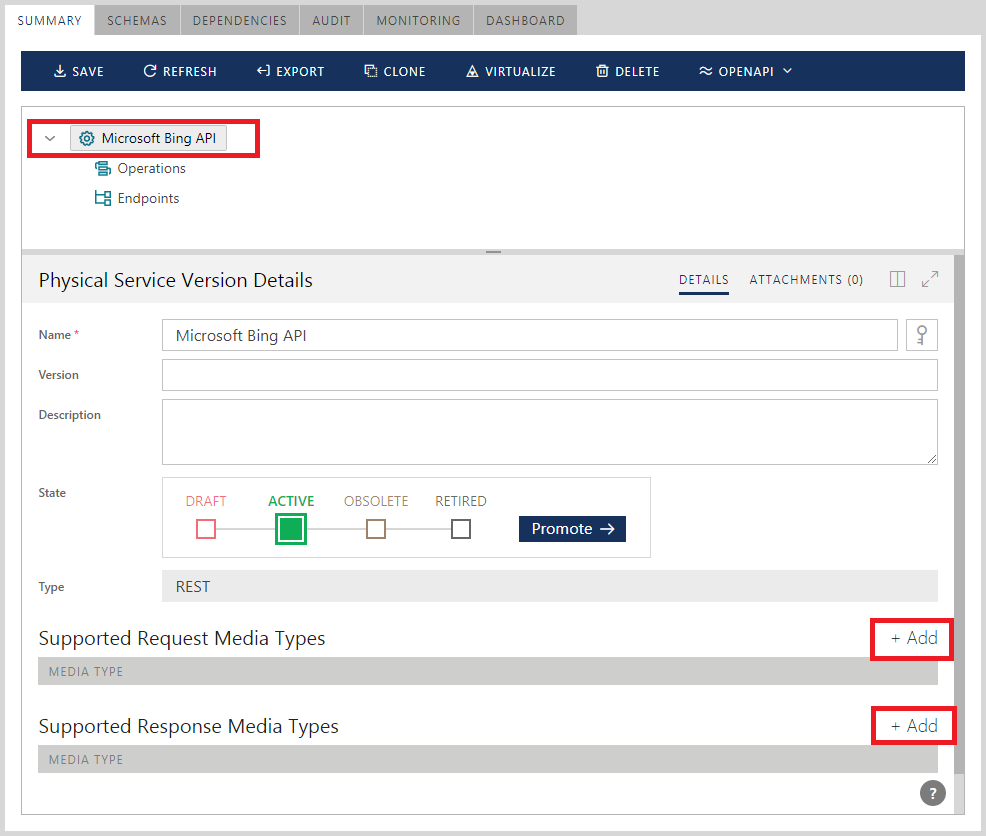The height and width of the screenshot is (836, 986).
Task: Switch to the Schemas tab
Action: [137, 20]
